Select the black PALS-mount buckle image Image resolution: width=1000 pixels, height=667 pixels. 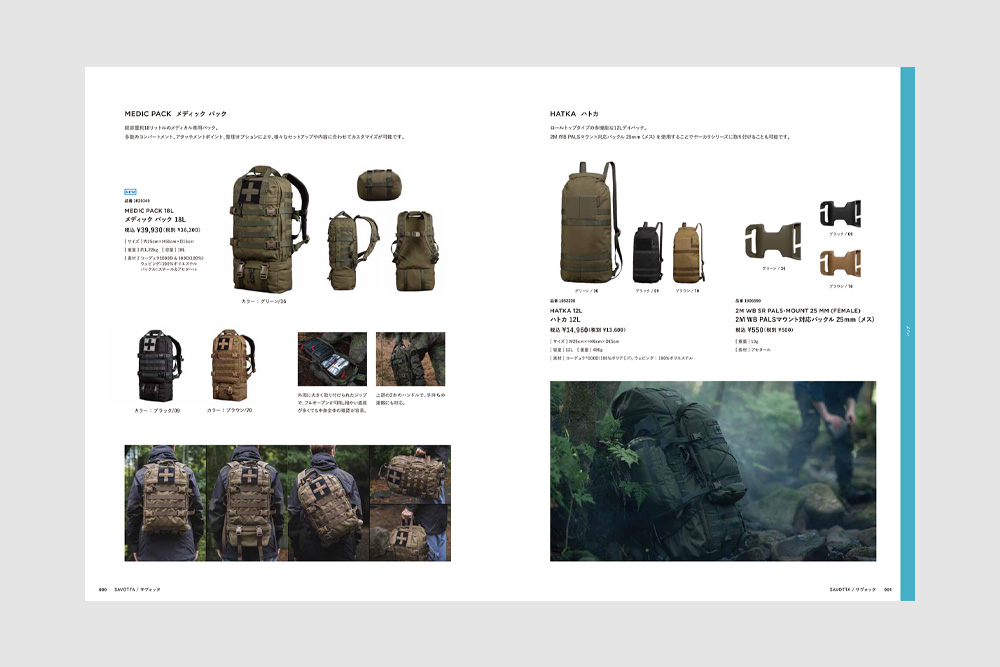pyautogui.click(x=839, y=214)
